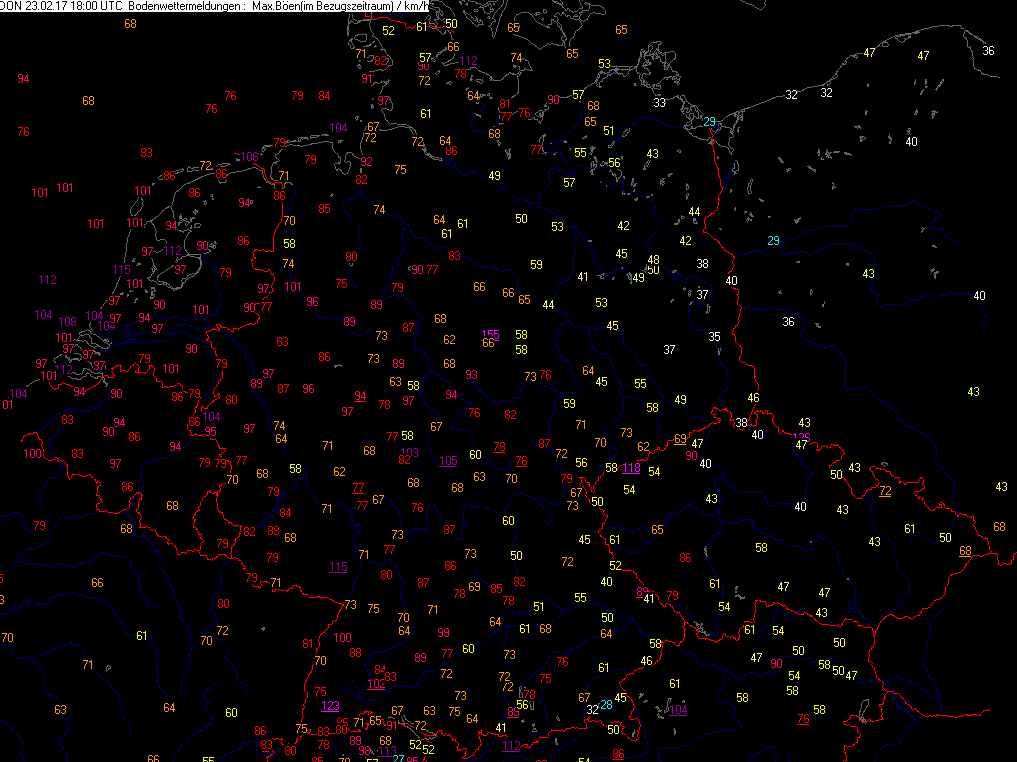Click the white 33 gust value

(x=659, y=103)
